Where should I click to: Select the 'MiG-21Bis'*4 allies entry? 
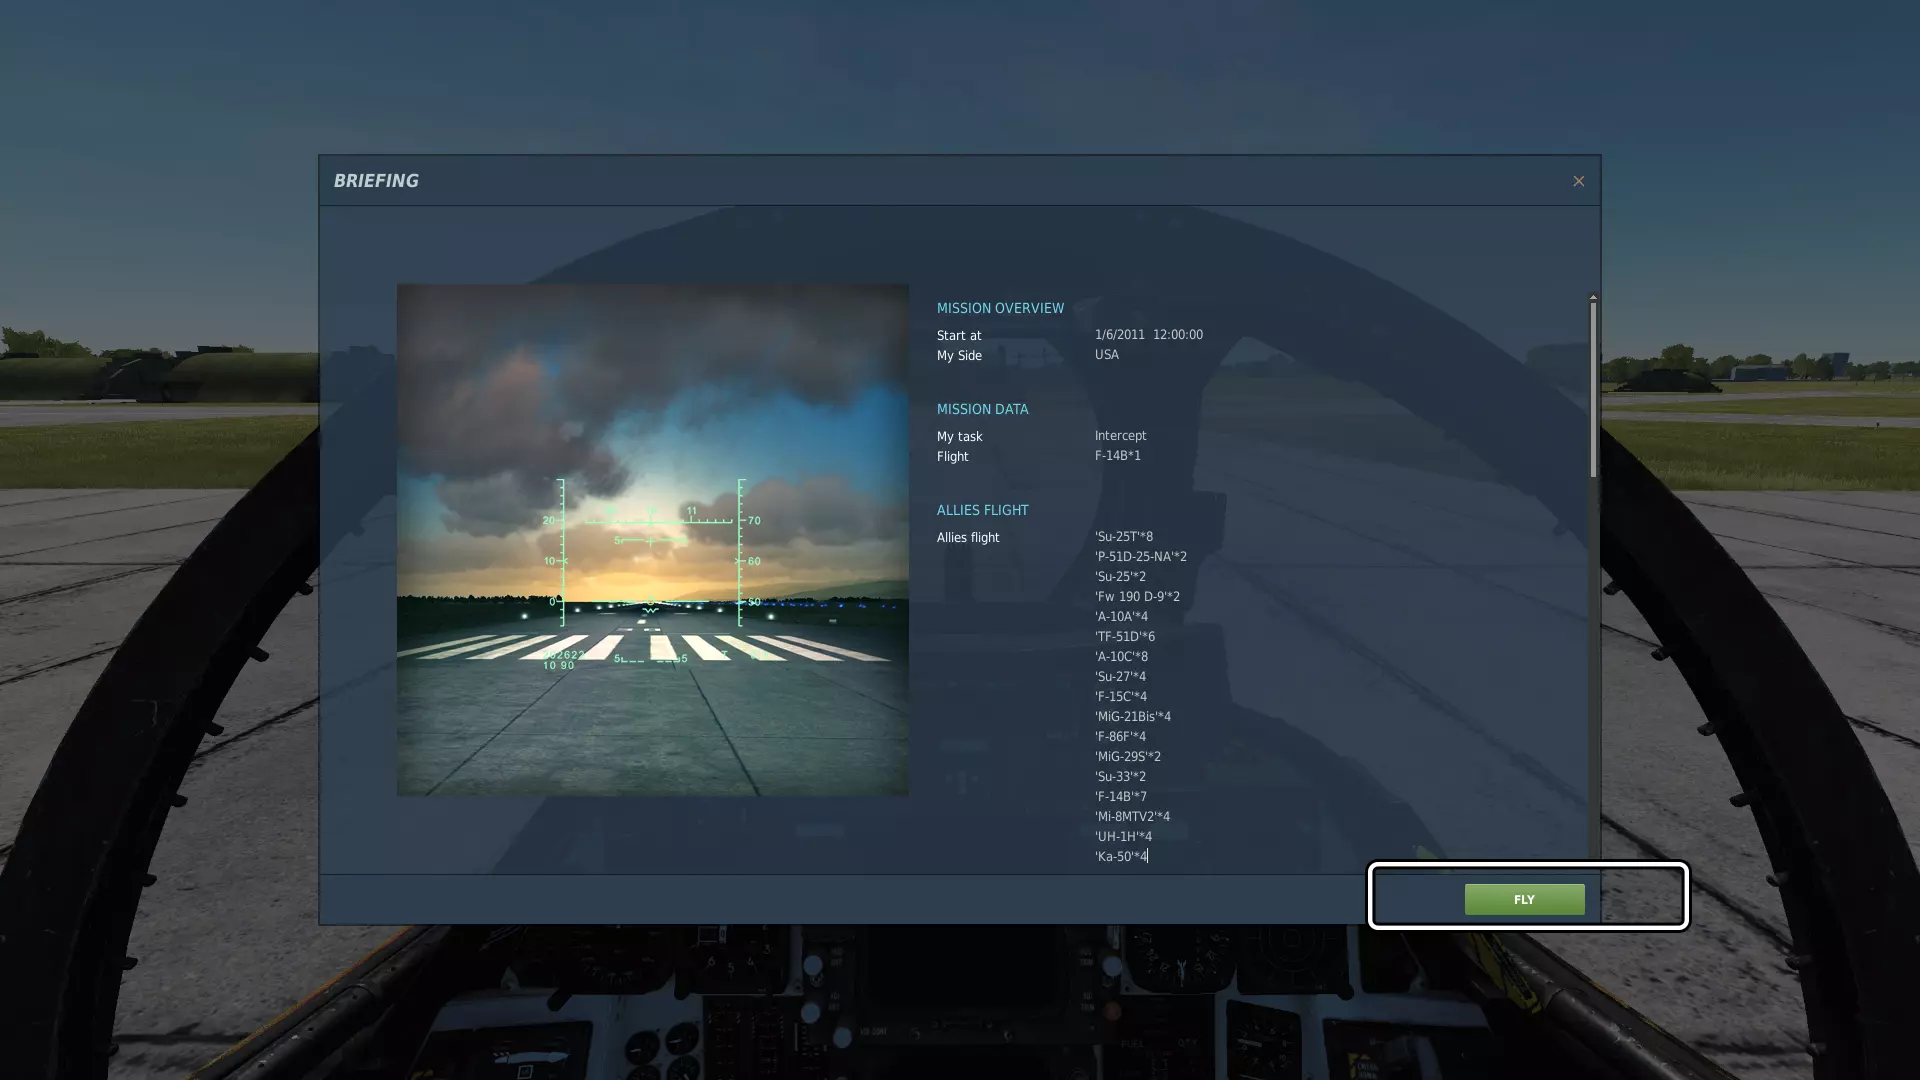pyautogui.click(x=1132, y=717)
